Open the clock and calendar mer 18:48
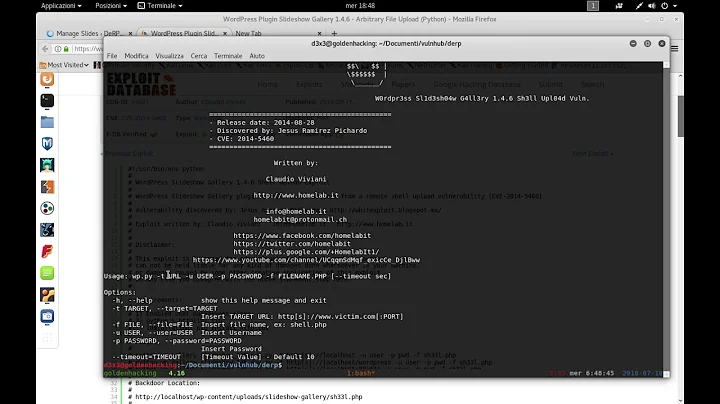The height and width of the screenshot is (404, 720). click(360, 6)
